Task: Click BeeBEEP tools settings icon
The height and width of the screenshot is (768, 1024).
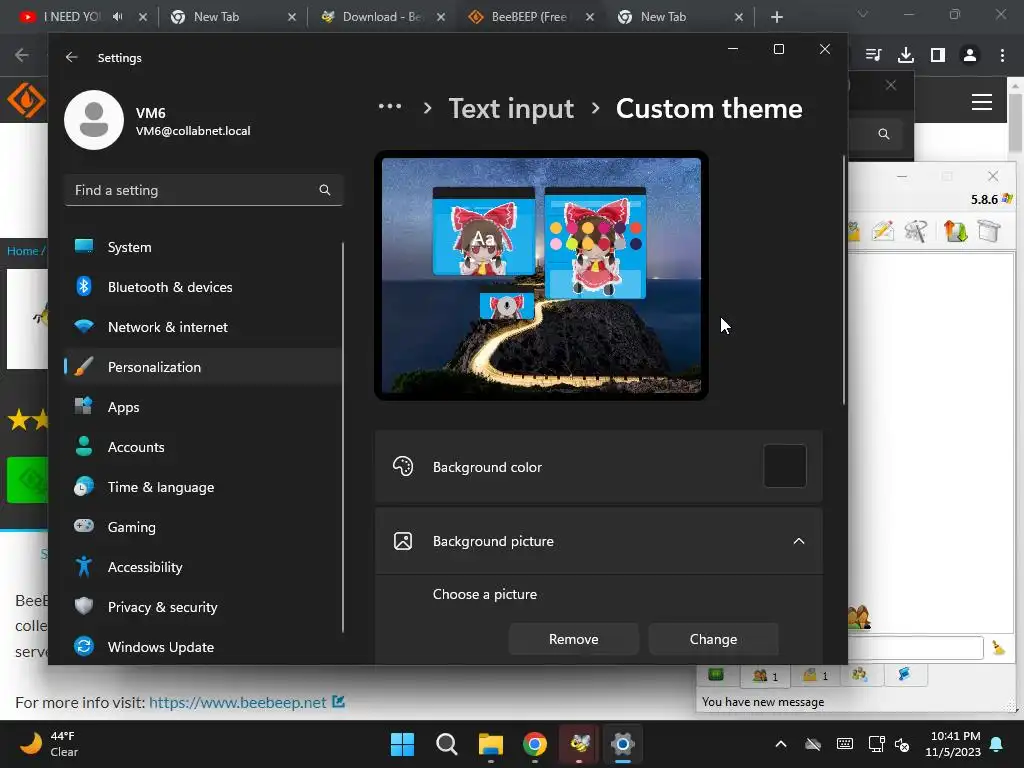Action: pyautogui.click(x=916, y=231)
